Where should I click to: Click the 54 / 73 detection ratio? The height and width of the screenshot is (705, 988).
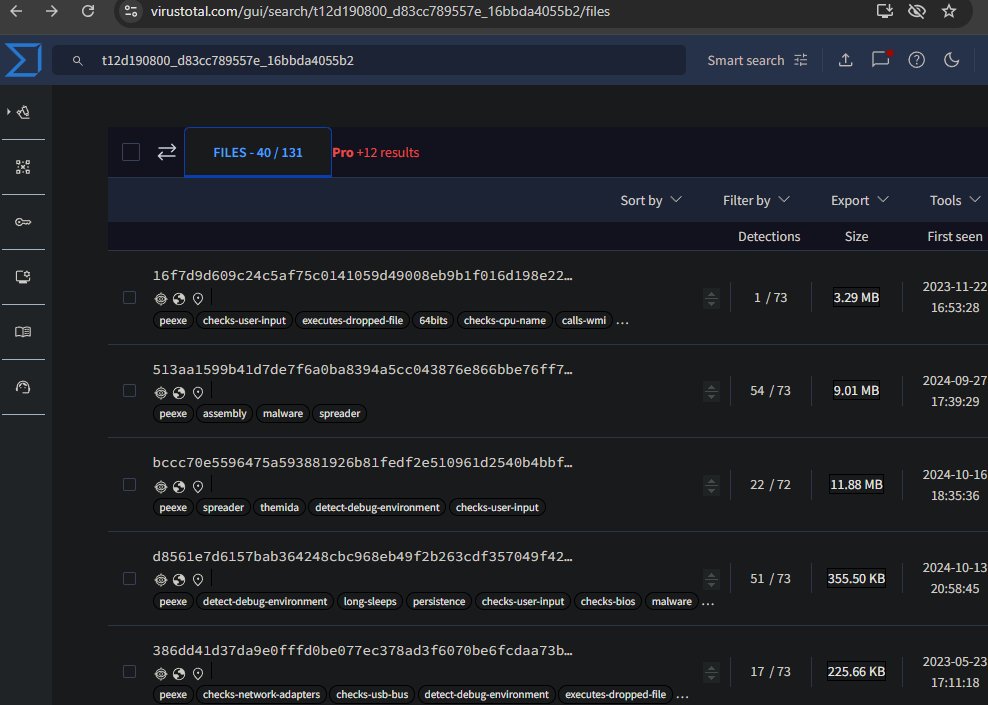tap(770, 391)
